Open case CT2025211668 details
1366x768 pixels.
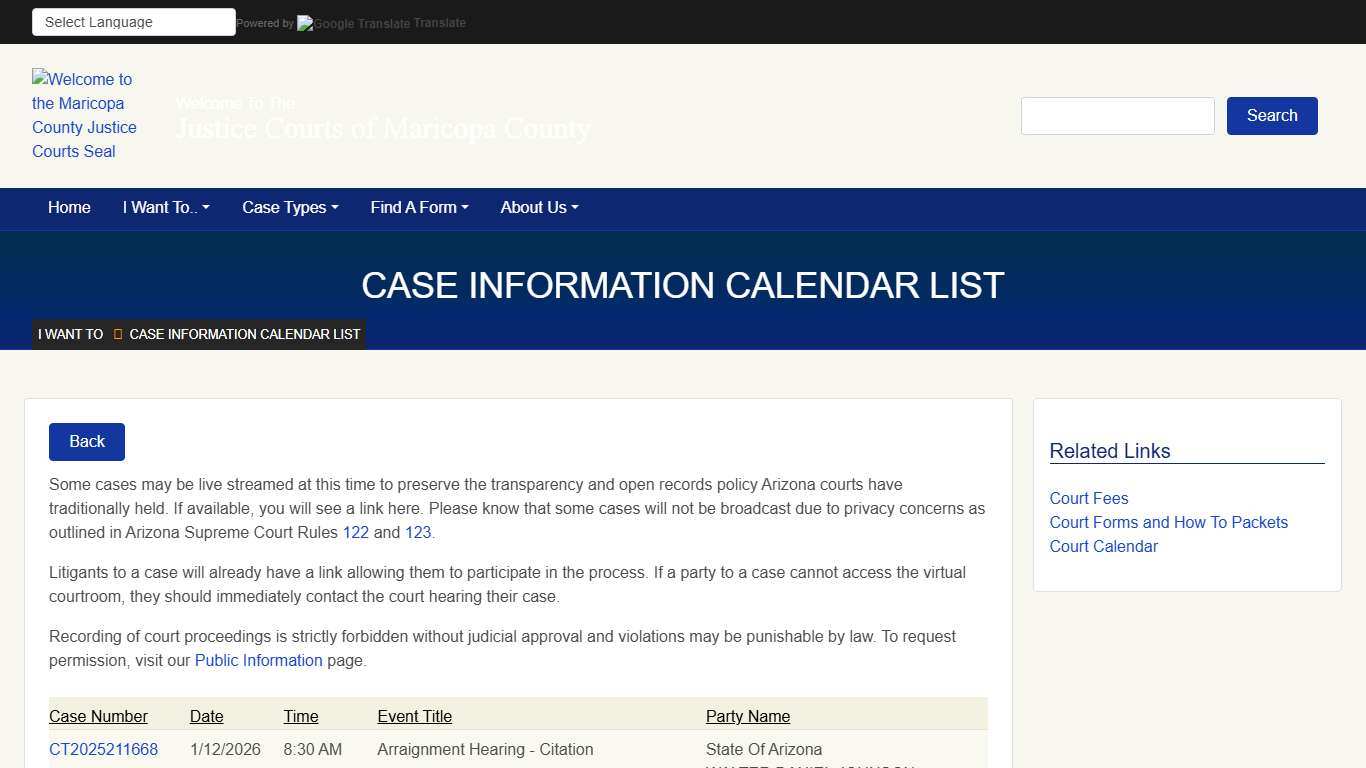[103, 749]
